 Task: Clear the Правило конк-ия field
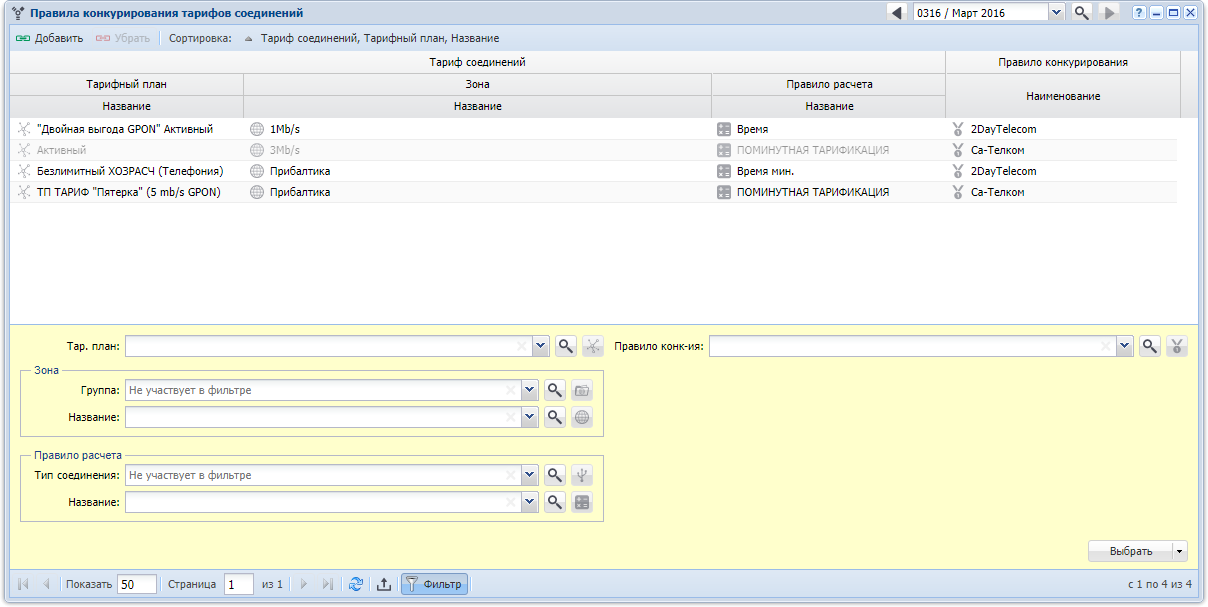pyautogui.click(x=1105, y=346)
